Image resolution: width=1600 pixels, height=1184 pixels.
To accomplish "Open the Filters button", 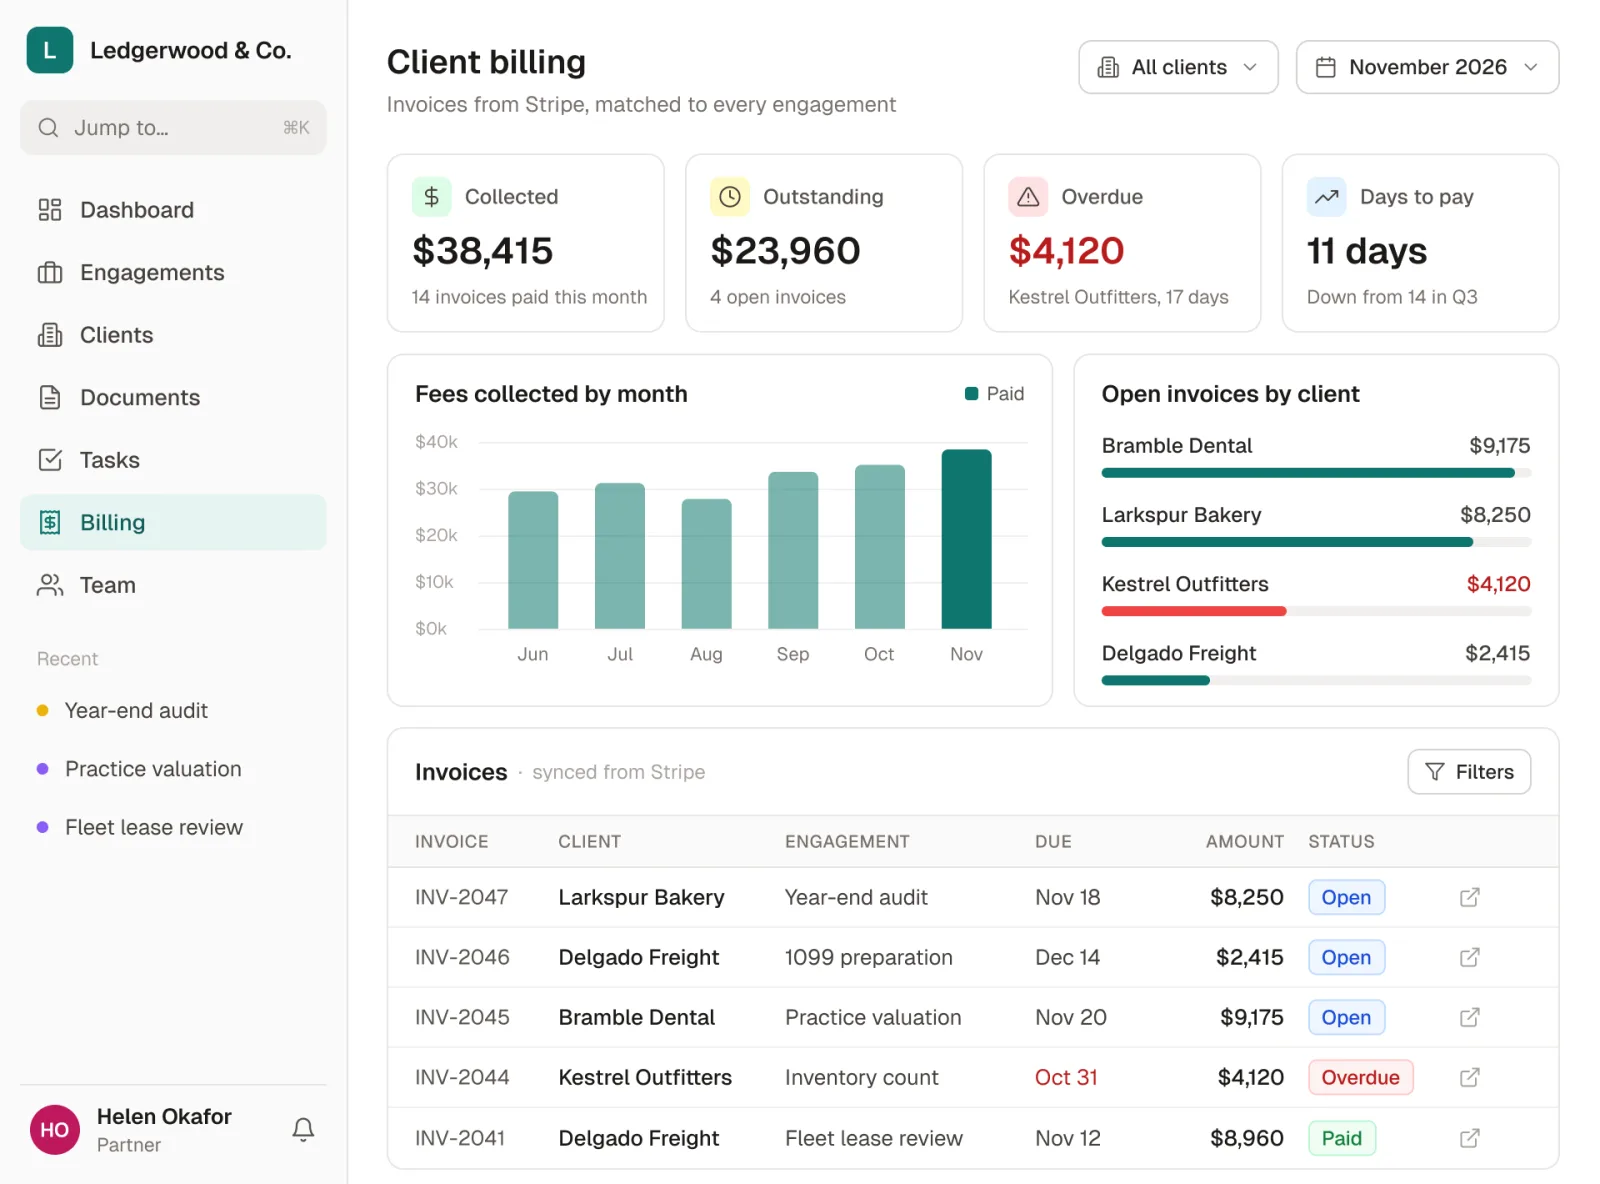I will [x=1469, y=772].
